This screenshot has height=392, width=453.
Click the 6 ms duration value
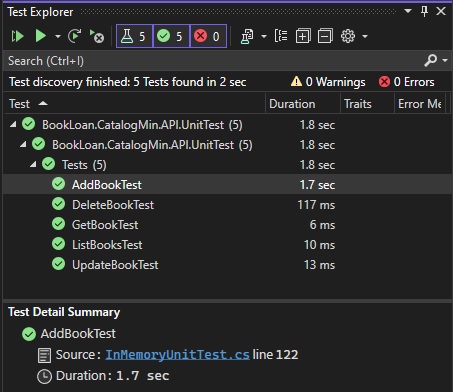click(x=322, y=225)
